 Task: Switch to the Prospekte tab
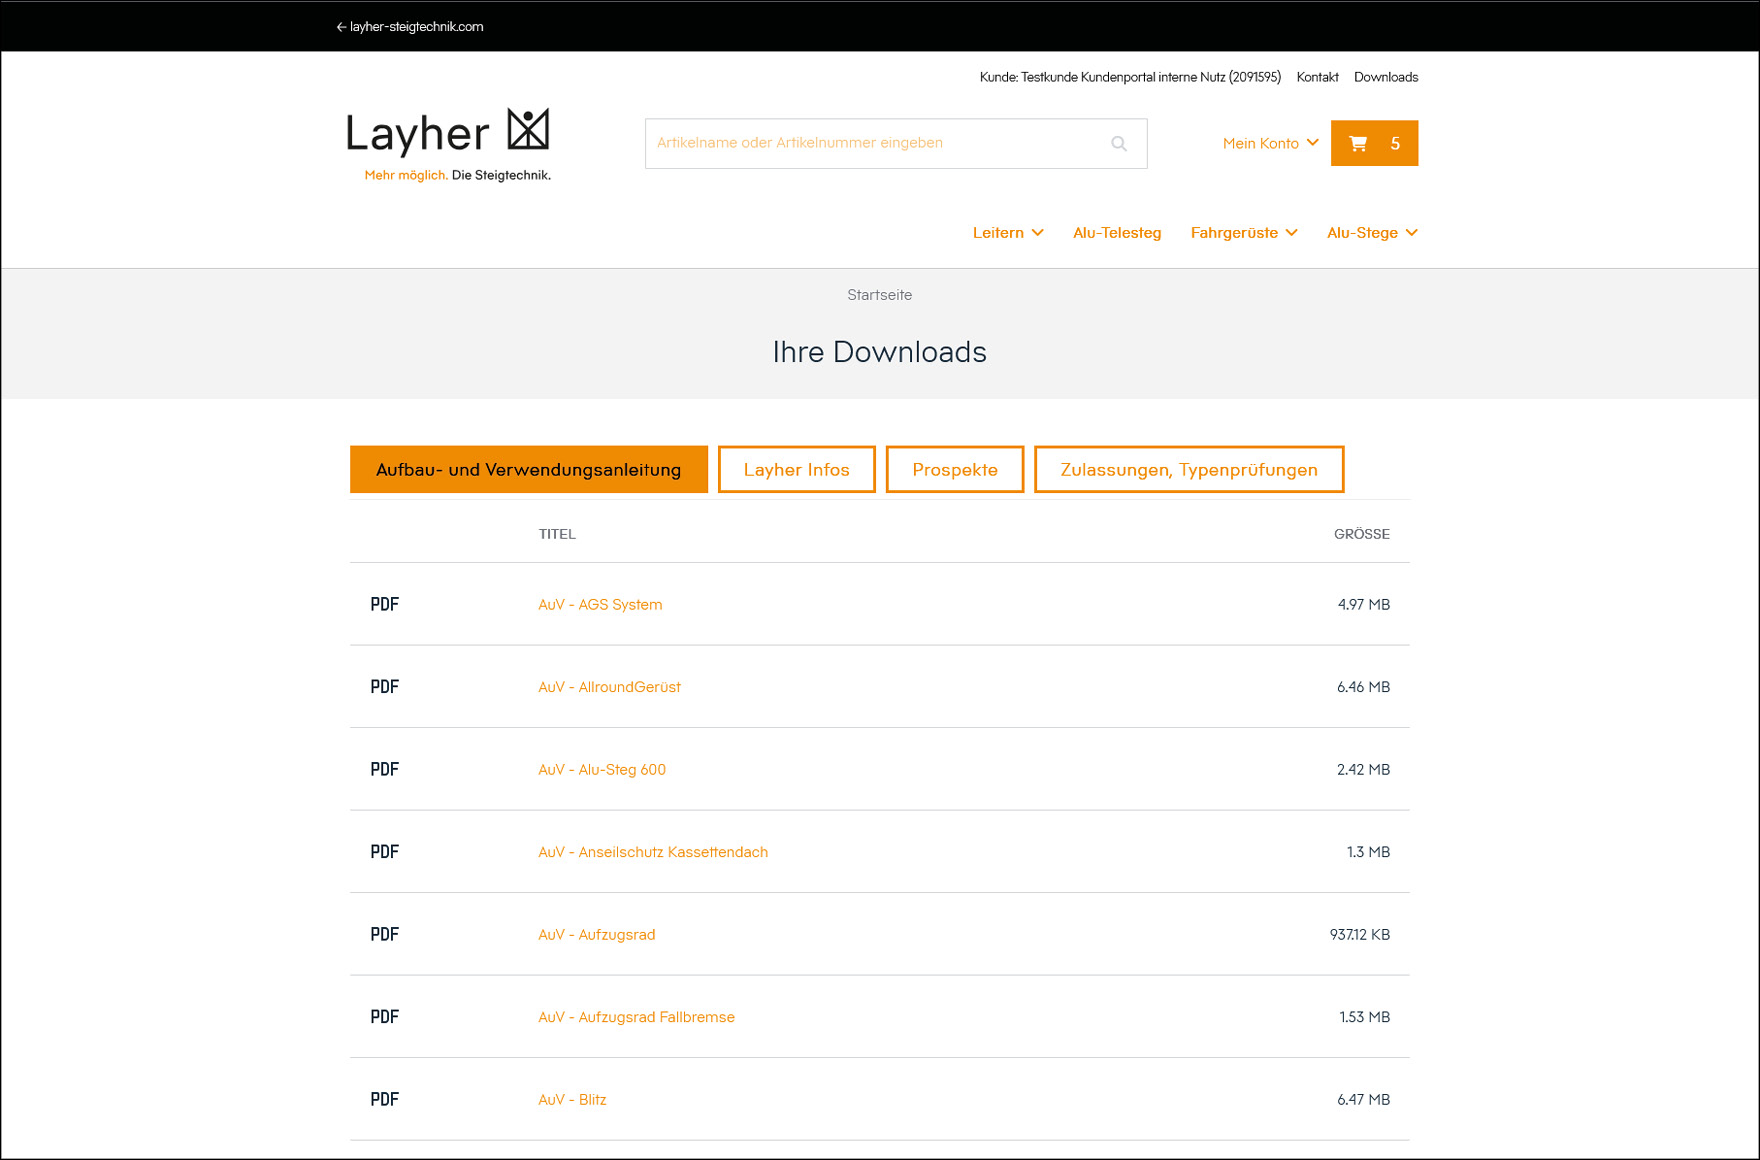click(954, 470)
